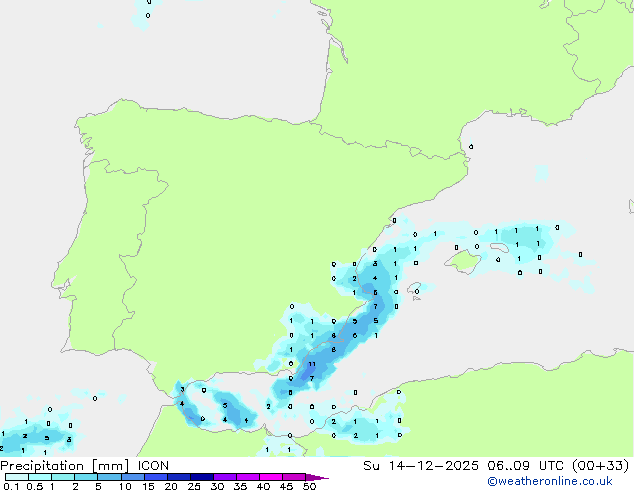Click the '11' precipitation value on the map

click(311, 364)
